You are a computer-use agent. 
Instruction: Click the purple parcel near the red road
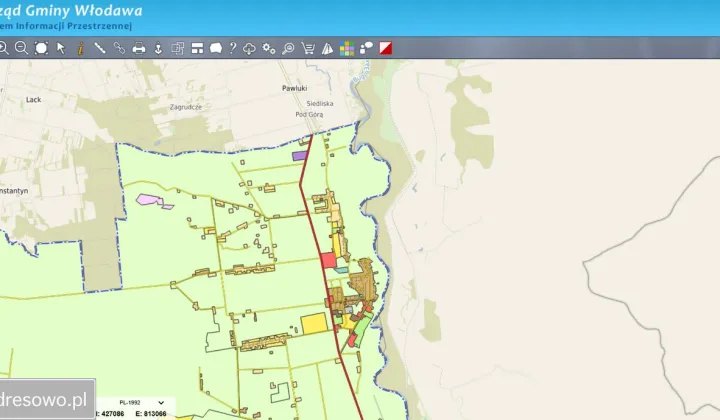(x=299, y=156)
